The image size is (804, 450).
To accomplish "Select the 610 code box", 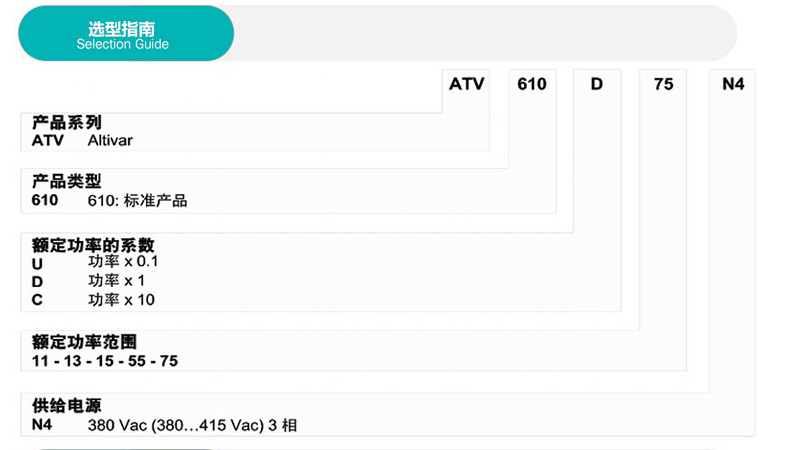I will click(x=532, y=84).
